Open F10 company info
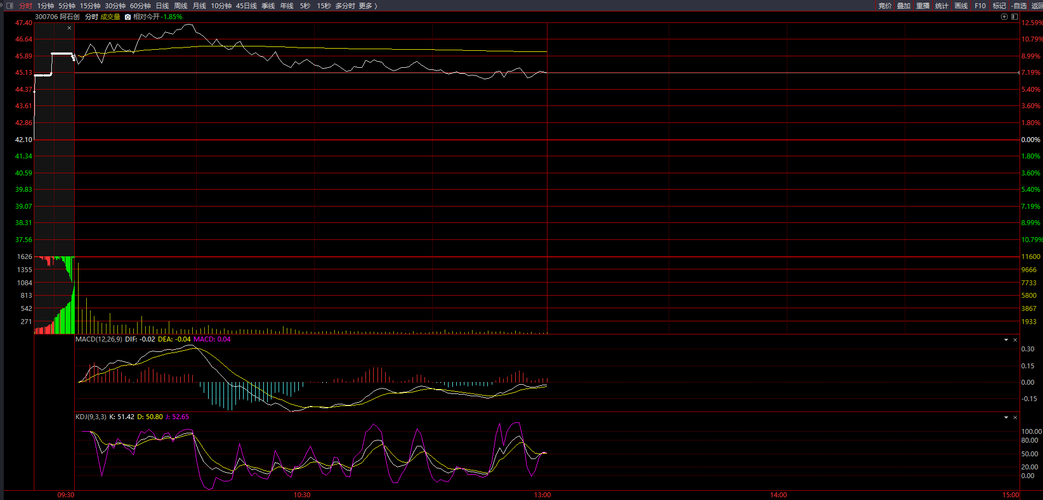The height and width of the screenshot is (500, 1043). click(980, 5)
